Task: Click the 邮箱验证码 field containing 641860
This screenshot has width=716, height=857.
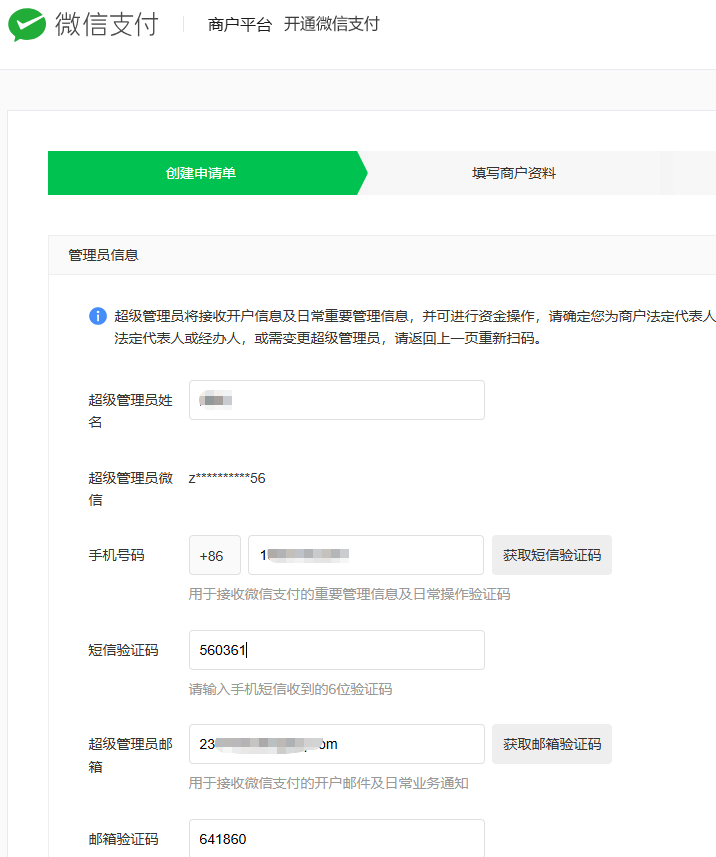Action: point(337,838)
